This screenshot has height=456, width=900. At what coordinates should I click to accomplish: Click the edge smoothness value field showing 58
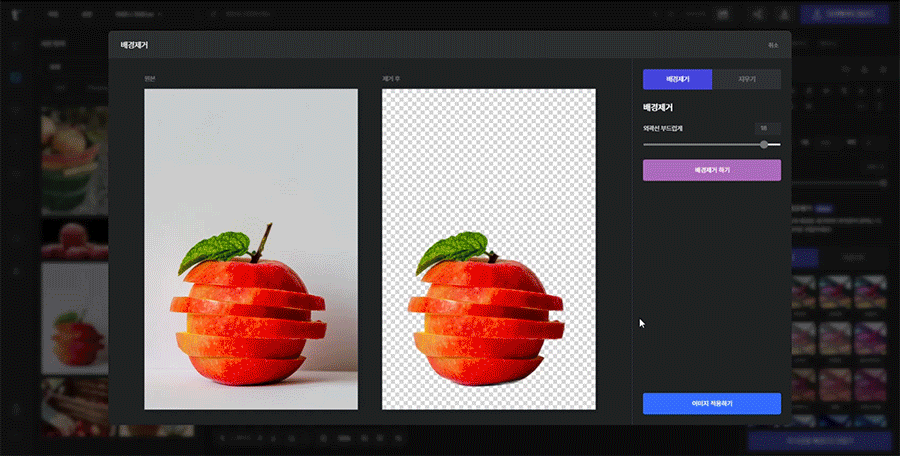(x=767, y=128)
